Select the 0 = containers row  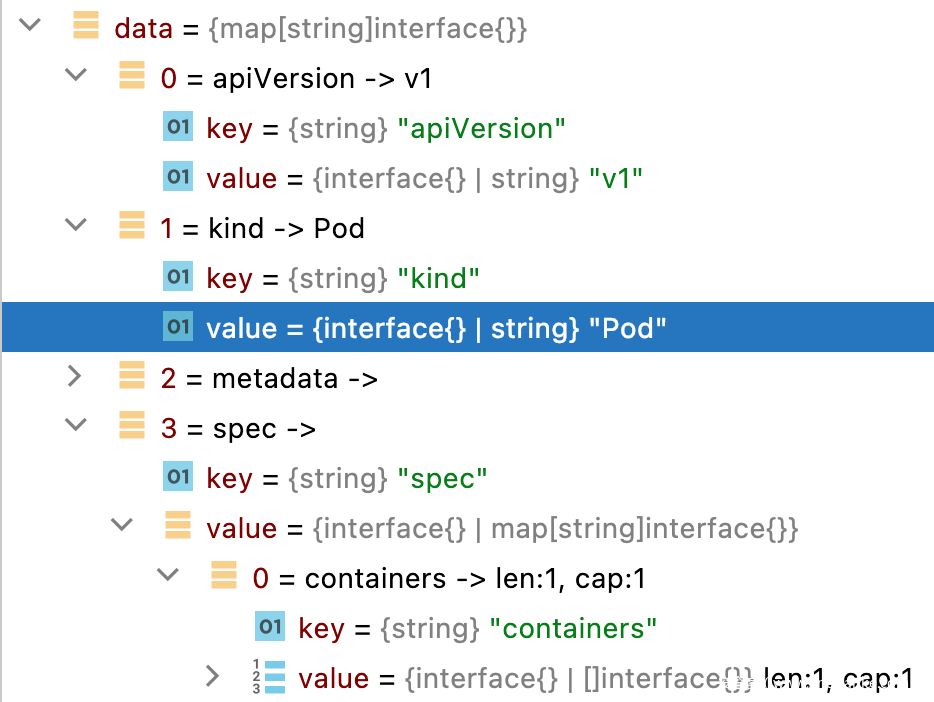(x=450, y=578)
